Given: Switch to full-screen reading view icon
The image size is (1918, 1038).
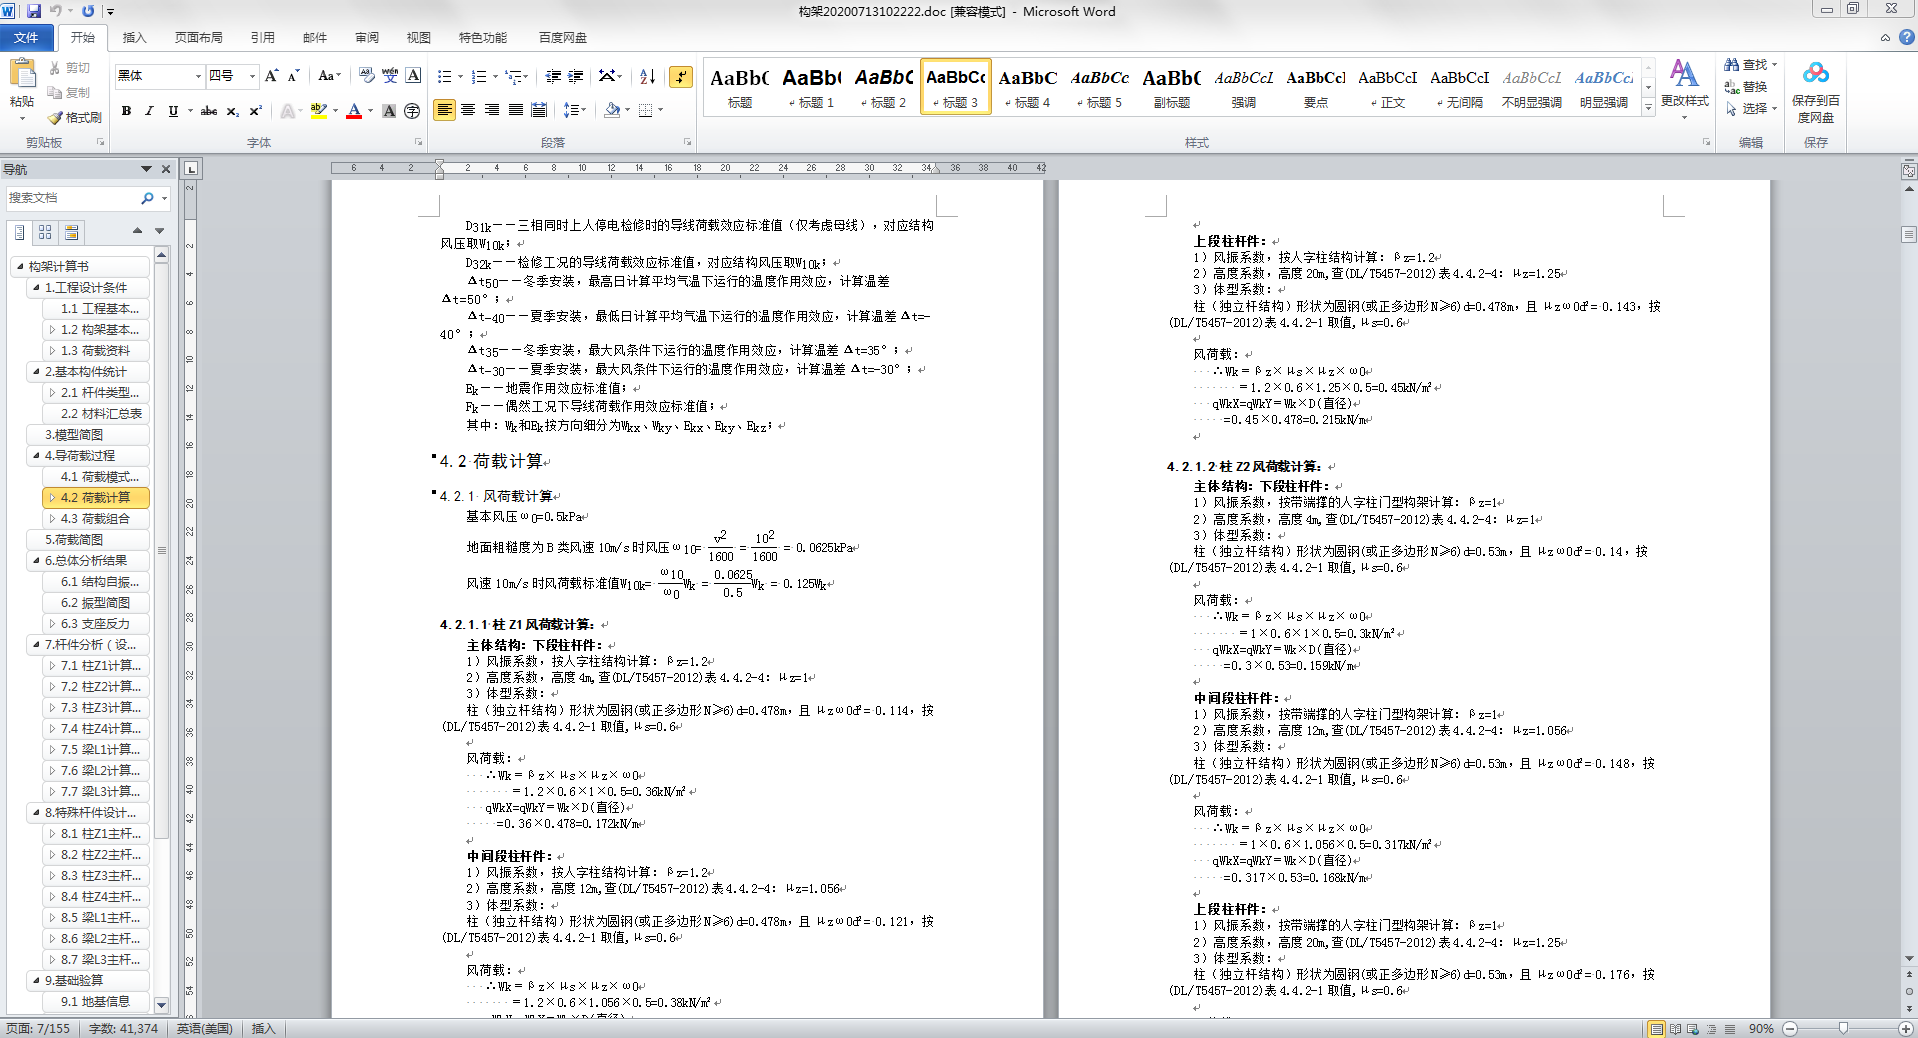Looking at the screenshot, I should click(1676, 1028).
